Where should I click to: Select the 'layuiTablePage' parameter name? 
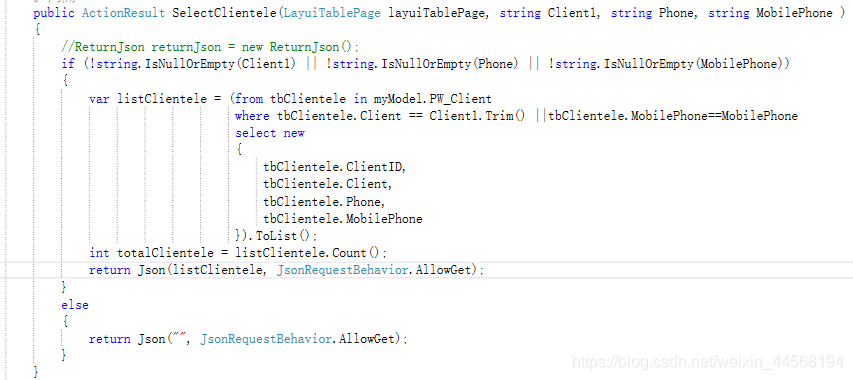coord(436,13)
